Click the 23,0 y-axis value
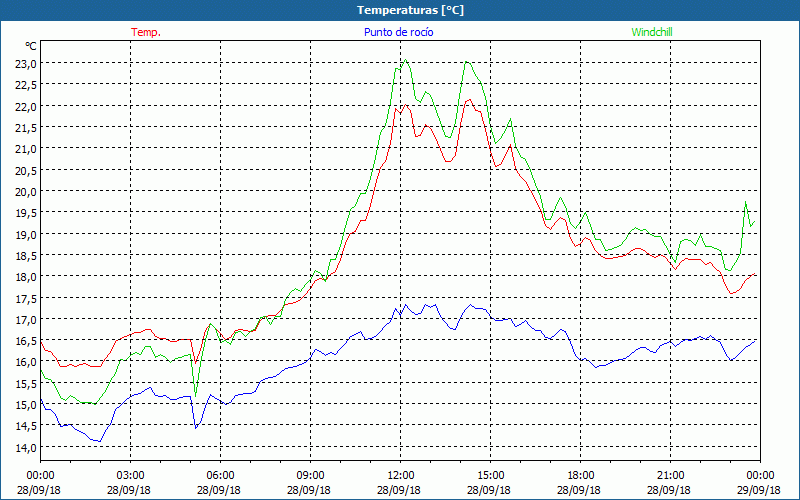This screenshot has width=800, height=500. (26, 64)
